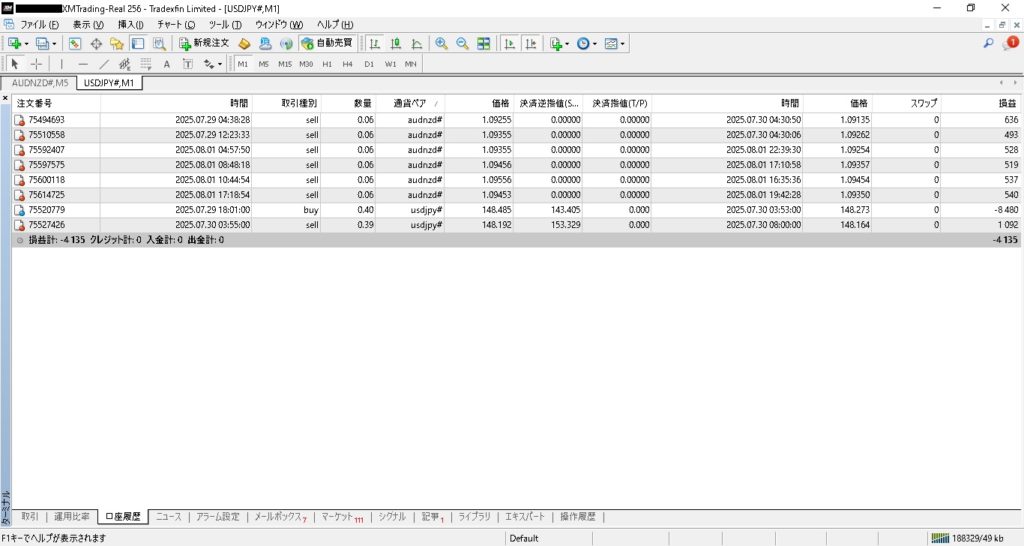Zoom in on the chart
Viewport: 1024px width, 546px height.
point(441,44)
